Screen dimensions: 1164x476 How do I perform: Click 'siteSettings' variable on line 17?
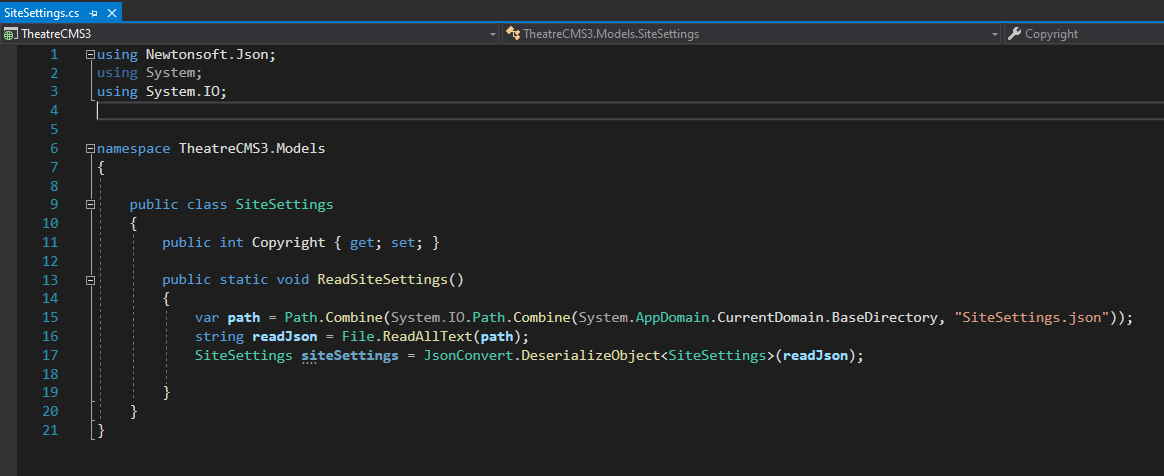click(x=350, y=356)
